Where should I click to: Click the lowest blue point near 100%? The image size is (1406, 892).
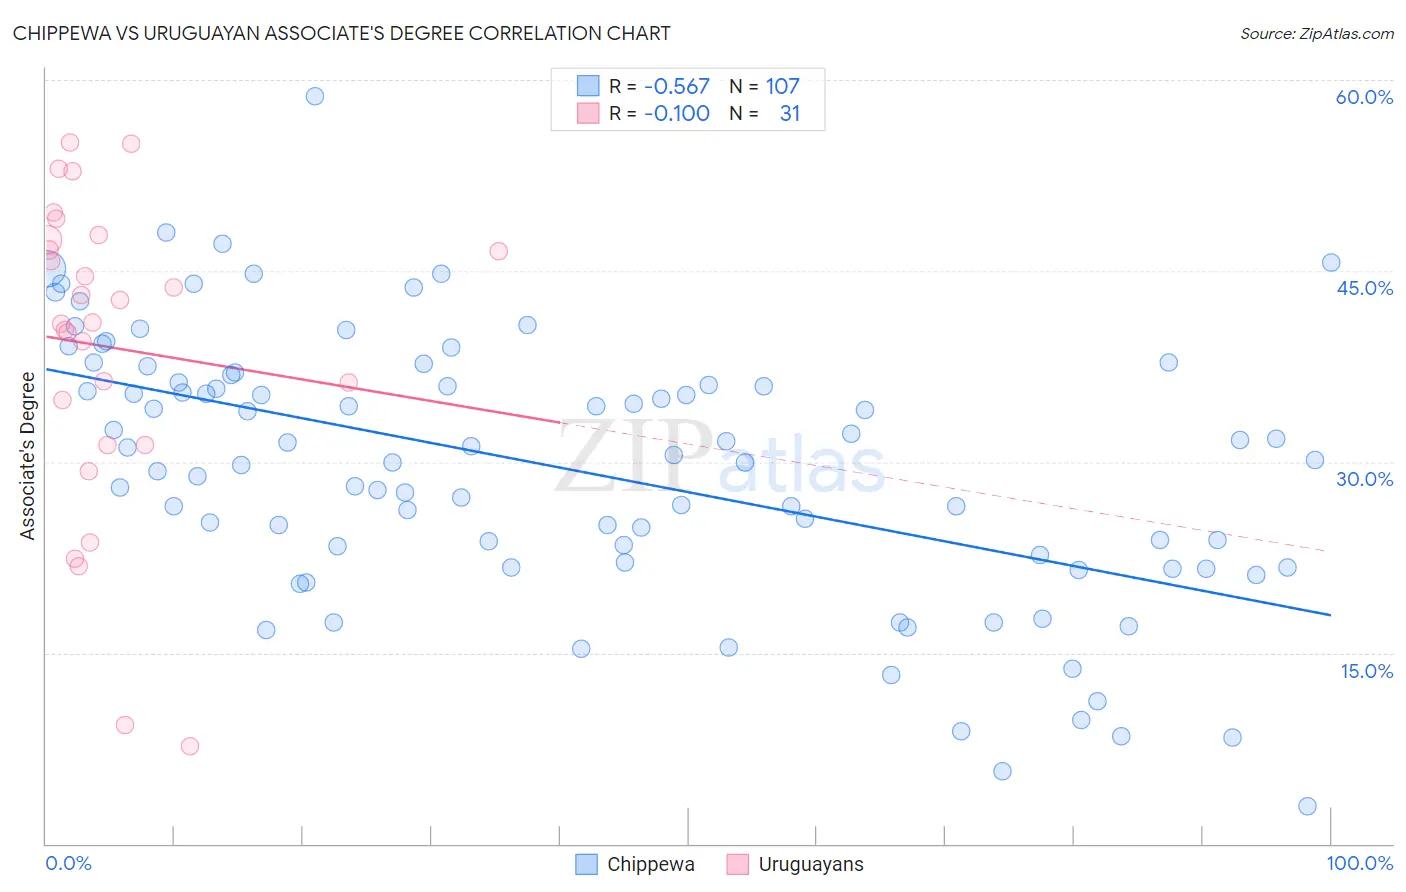(x=1307, y=806)
